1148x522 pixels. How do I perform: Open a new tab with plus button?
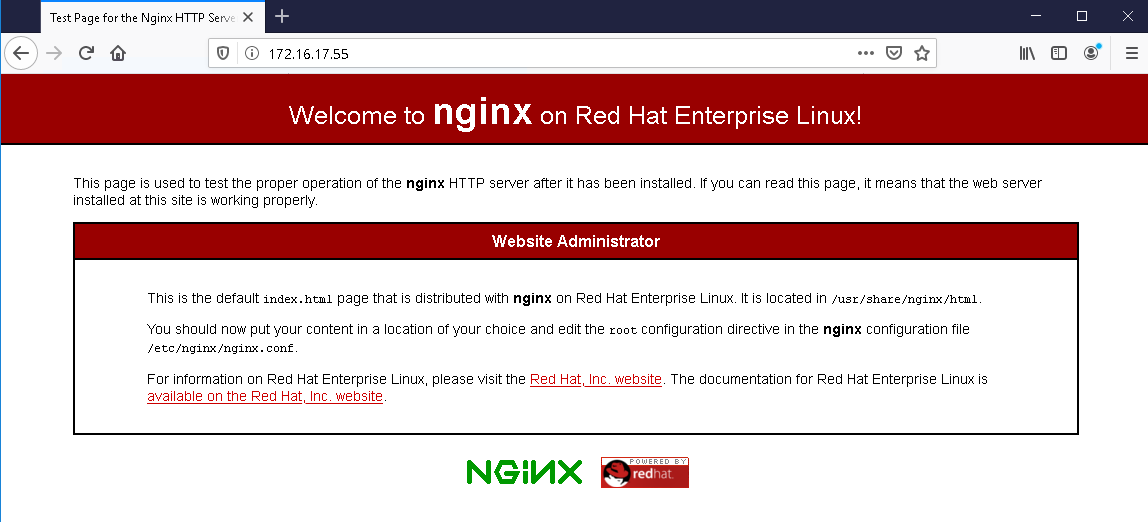(x=282, y=16)
